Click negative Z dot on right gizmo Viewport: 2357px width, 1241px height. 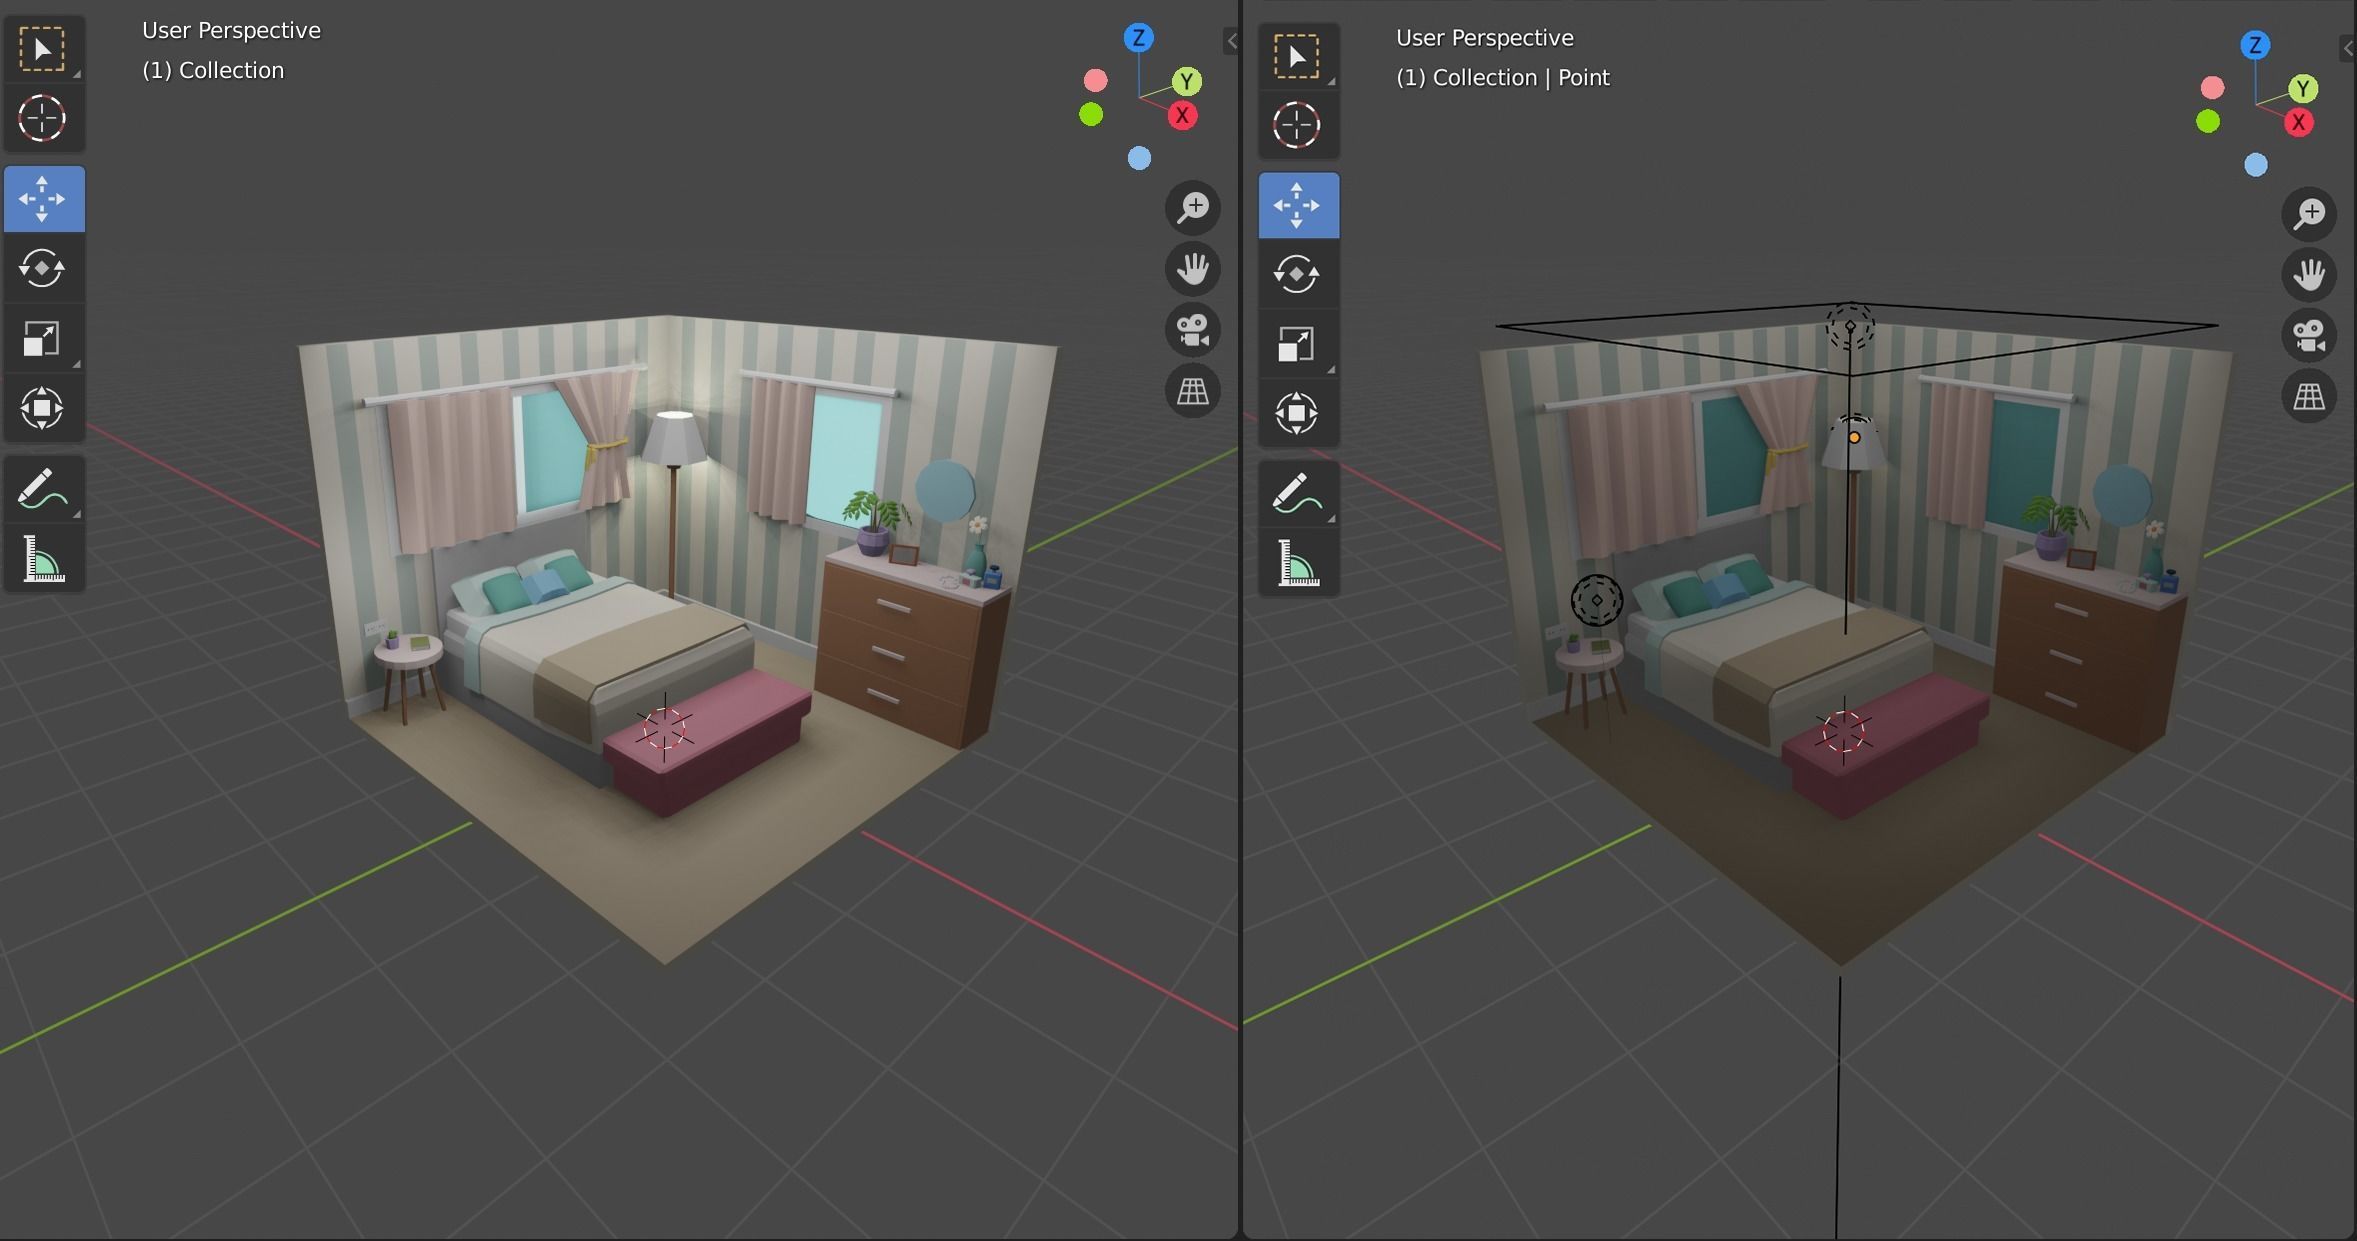tap(2255, 165)
